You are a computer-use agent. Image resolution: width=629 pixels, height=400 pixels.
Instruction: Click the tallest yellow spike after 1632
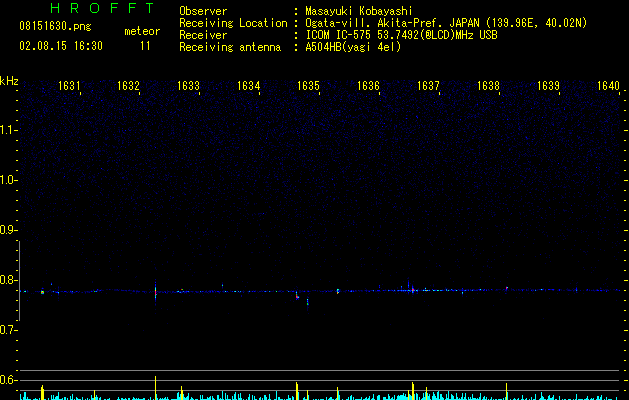155,388
